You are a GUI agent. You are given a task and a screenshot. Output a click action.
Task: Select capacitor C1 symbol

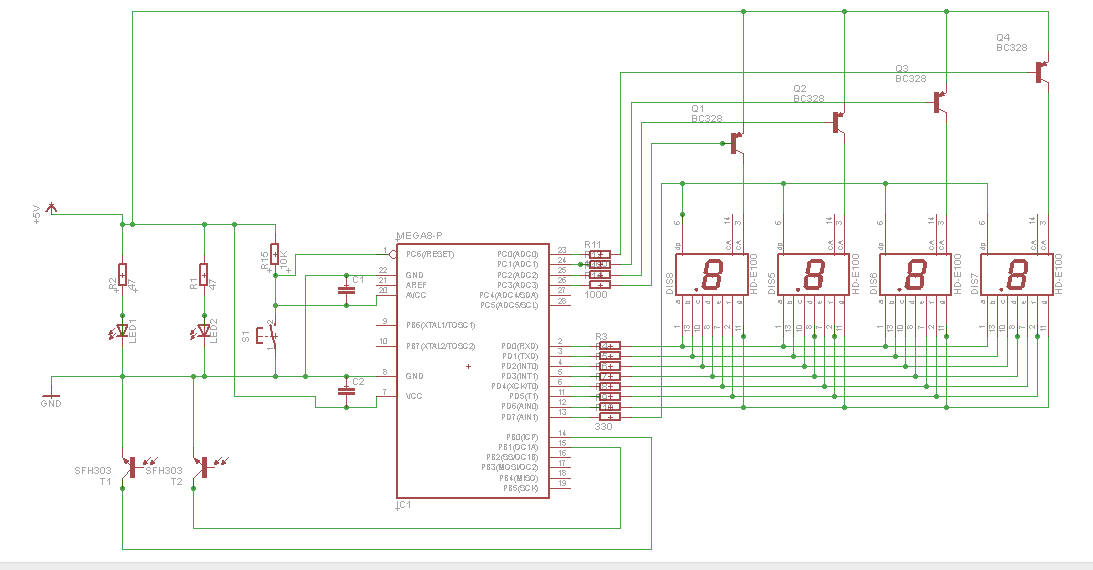346,289
